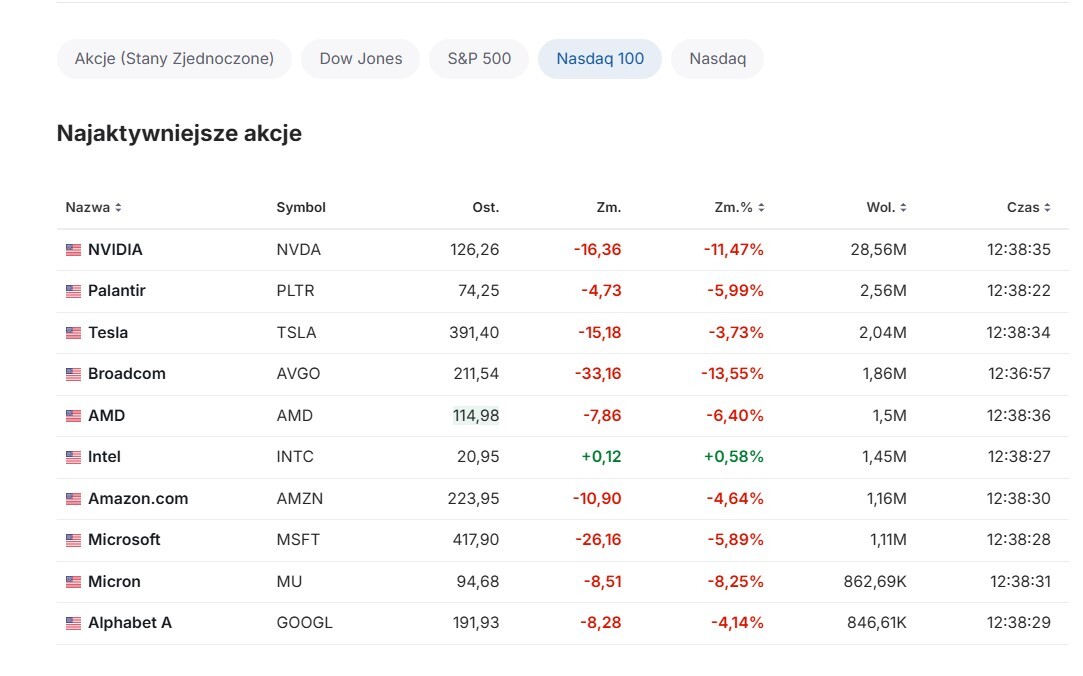1083x676 pixels.
Task: Click the flag icon next to Tesla
Action: [x=73, y=333]
